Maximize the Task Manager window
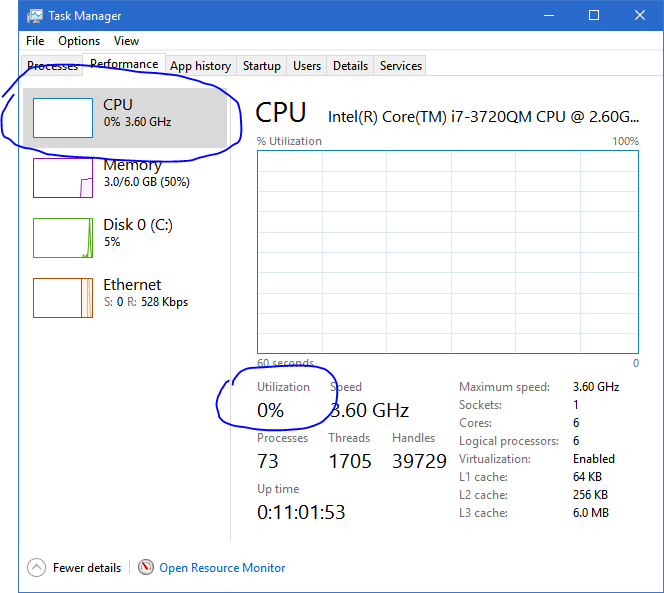 pyautogui.click(x=594, y=15)
